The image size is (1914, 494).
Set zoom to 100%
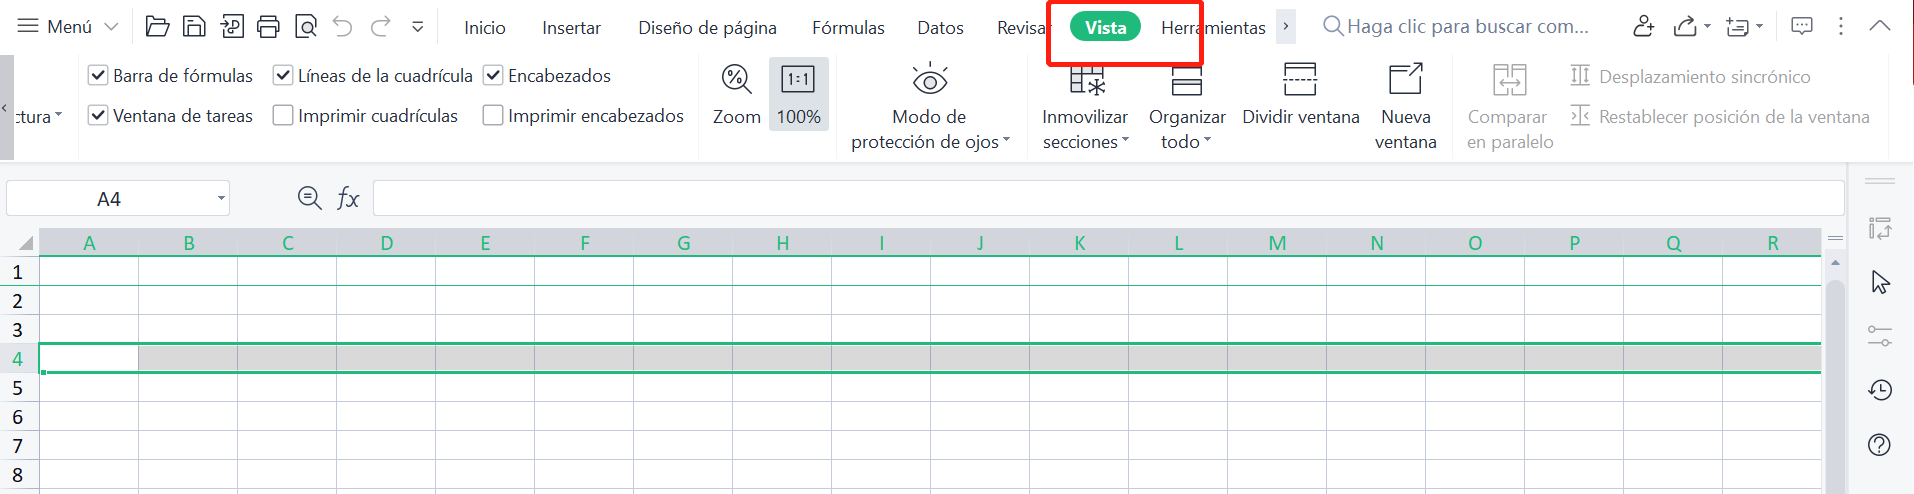pos(798,96)
